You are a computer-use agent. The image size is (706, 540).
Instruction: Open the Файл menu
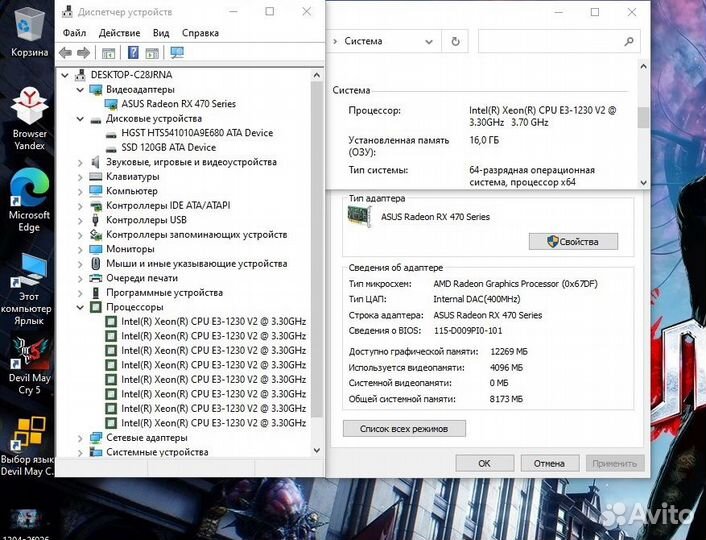pos(74,33)
